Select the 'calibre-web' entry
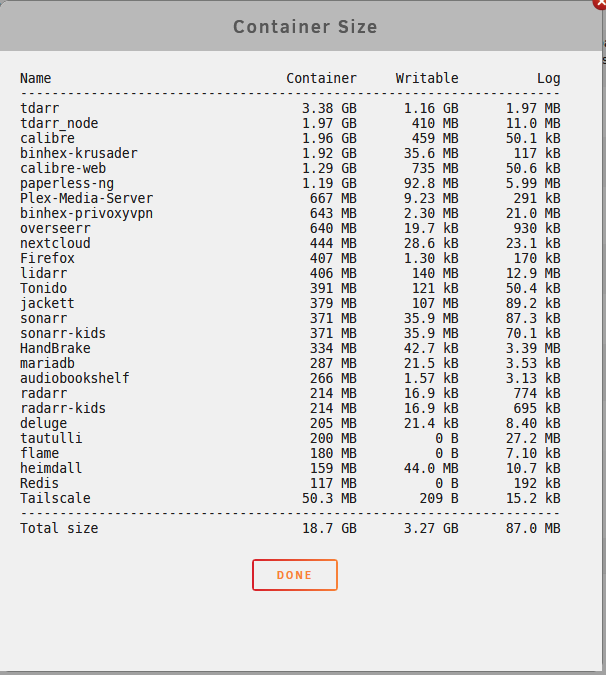This screenshot has width=606, height=675. pyautogui.click(x=63, y=168)
